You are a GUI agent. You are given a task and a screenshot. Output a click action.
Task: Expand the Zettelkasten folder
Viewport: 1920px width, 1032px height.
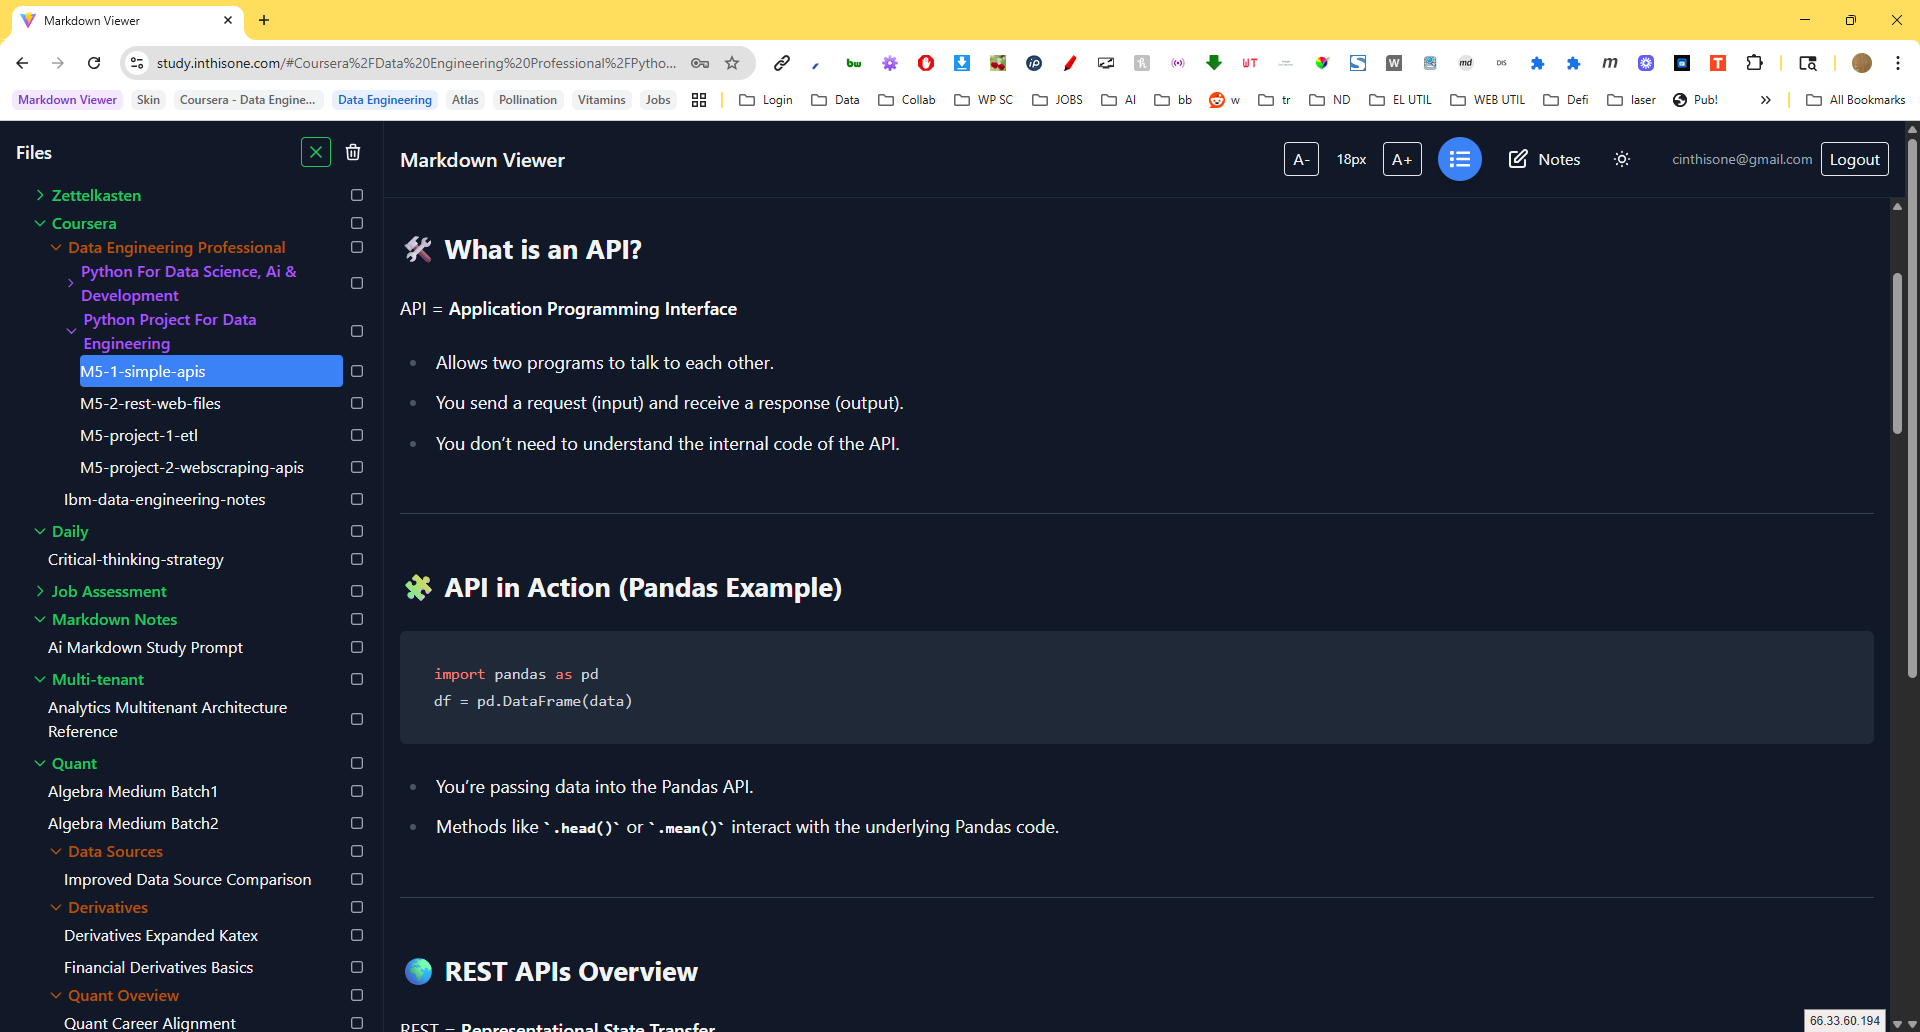[x=40, y=195]
